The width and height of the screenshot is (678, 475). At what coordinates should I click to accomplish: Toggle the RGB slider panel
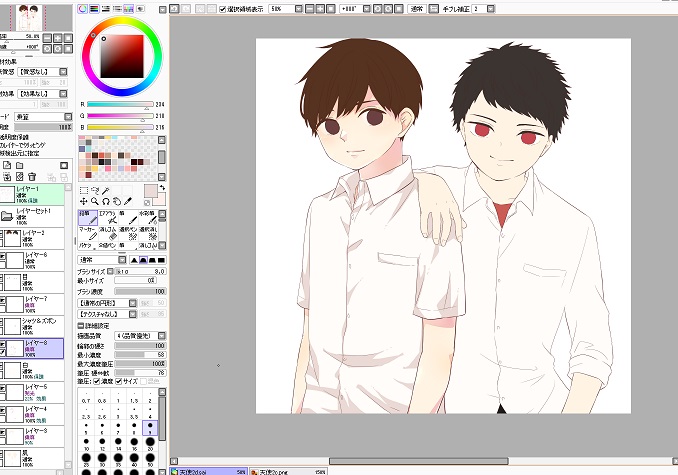point(94,9)
